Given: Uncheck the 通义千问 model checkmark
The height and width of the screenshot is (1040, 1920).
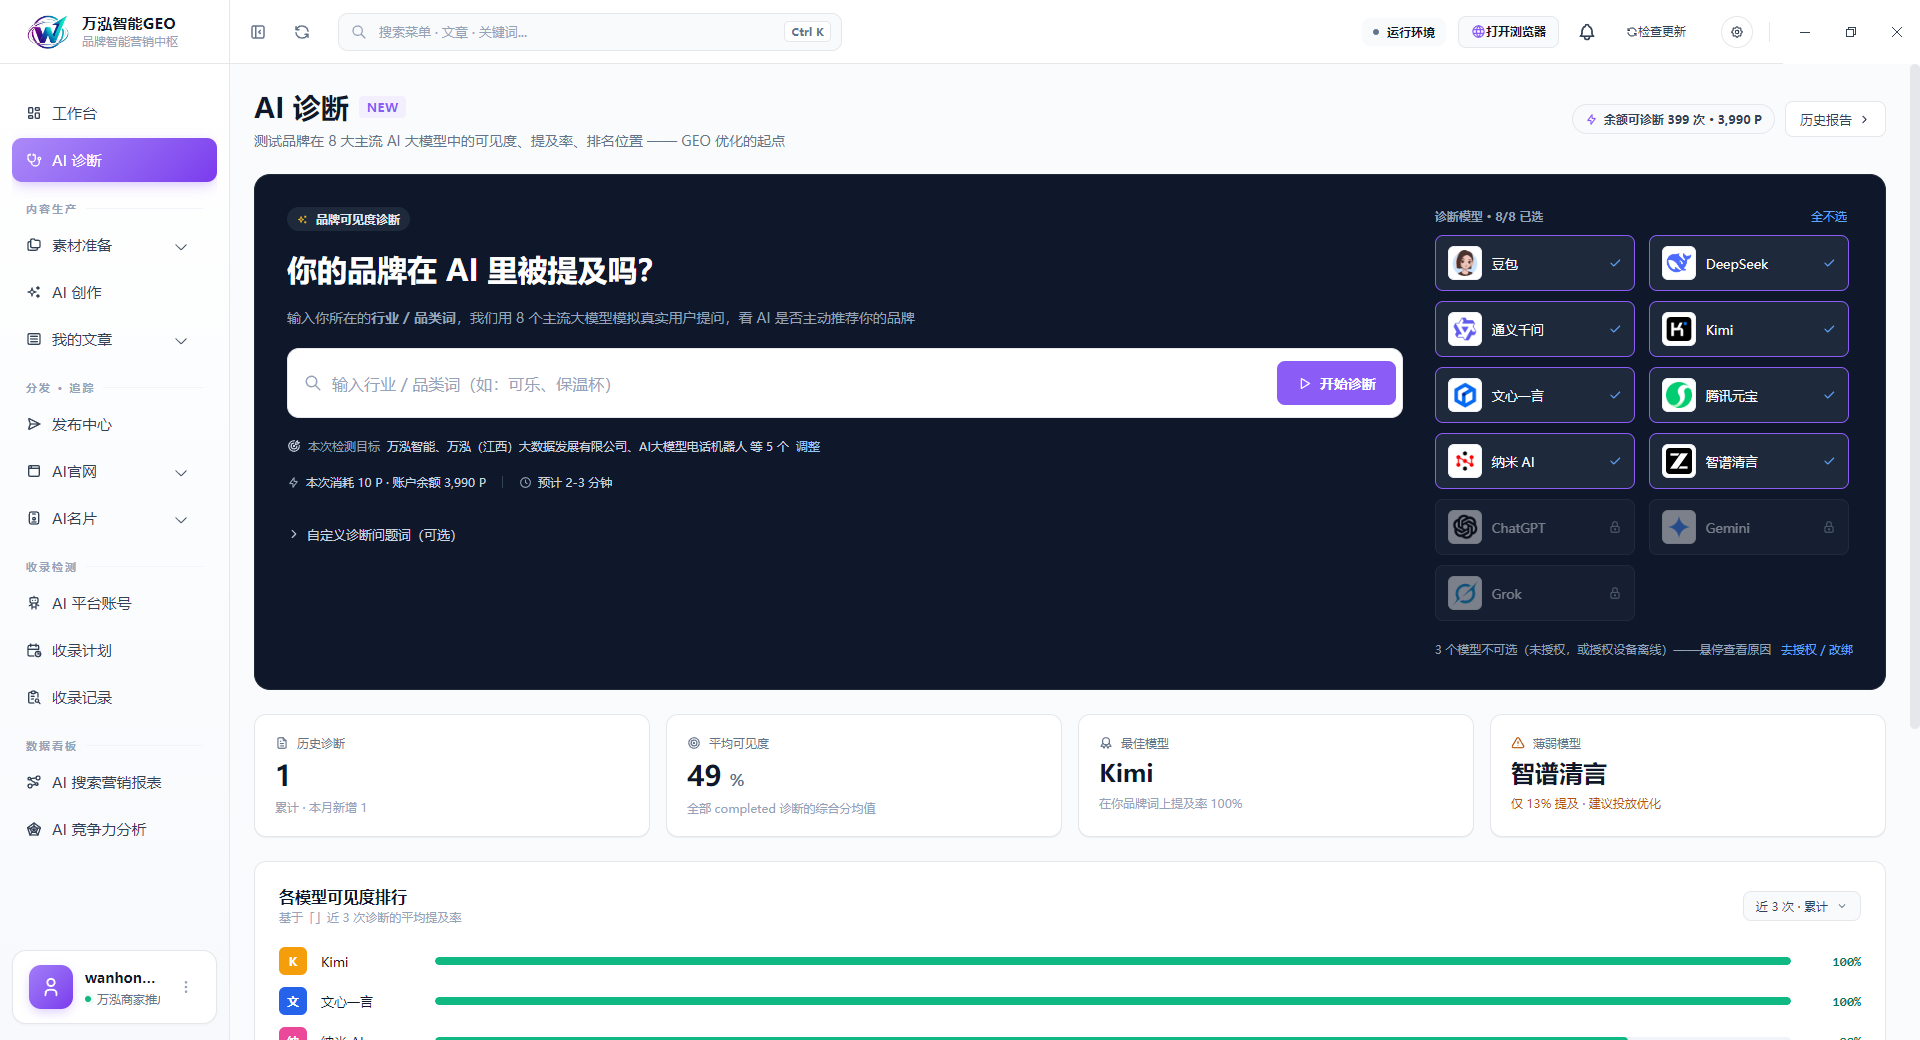Looking at the screenshot, I should point(1615,329).
